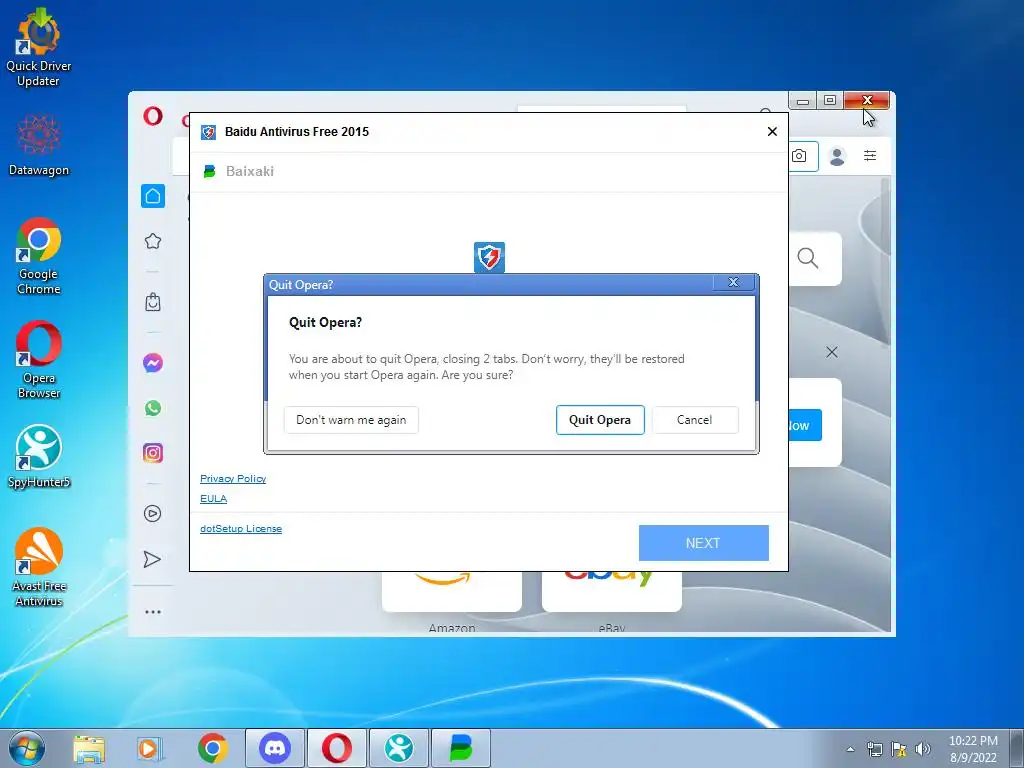This screenshot has height=768, width=1024.
Task: Switch to Discord in the taskbar
Action: click(x=275, y=748)
